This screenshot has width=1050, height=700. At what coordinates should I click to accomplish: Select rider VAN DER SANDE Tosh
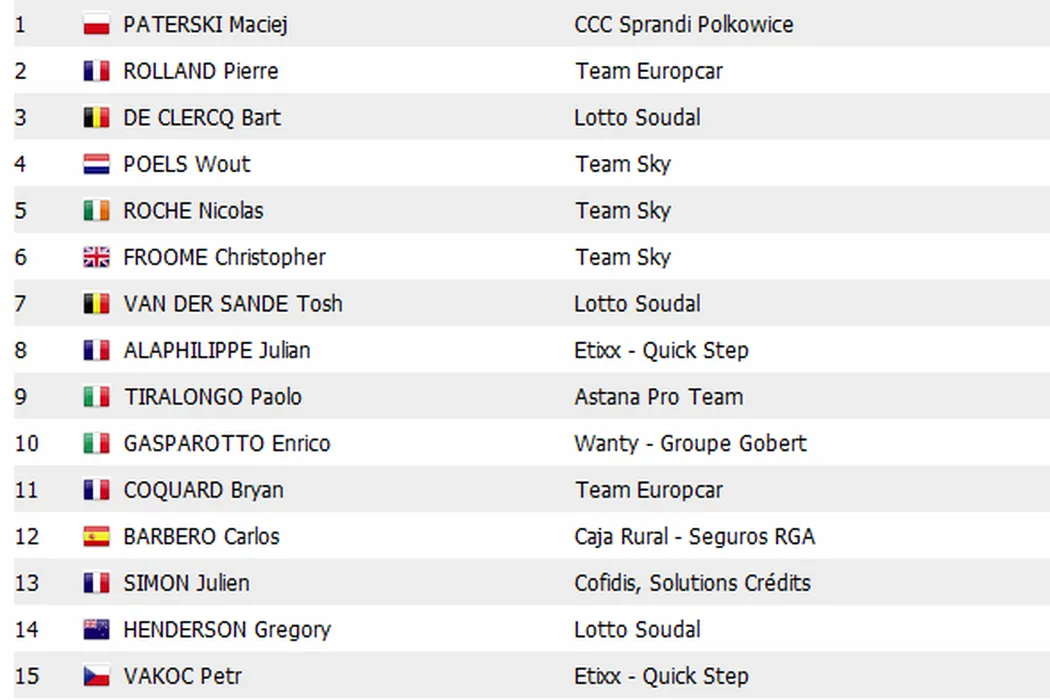(232, 304)
